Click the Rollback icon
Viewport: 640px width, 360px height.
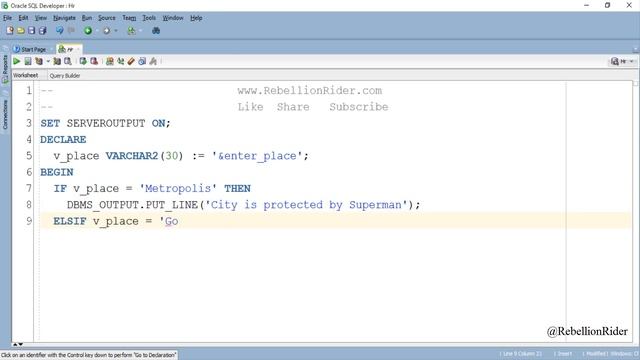pyautogui.click(x=94, y=61)
